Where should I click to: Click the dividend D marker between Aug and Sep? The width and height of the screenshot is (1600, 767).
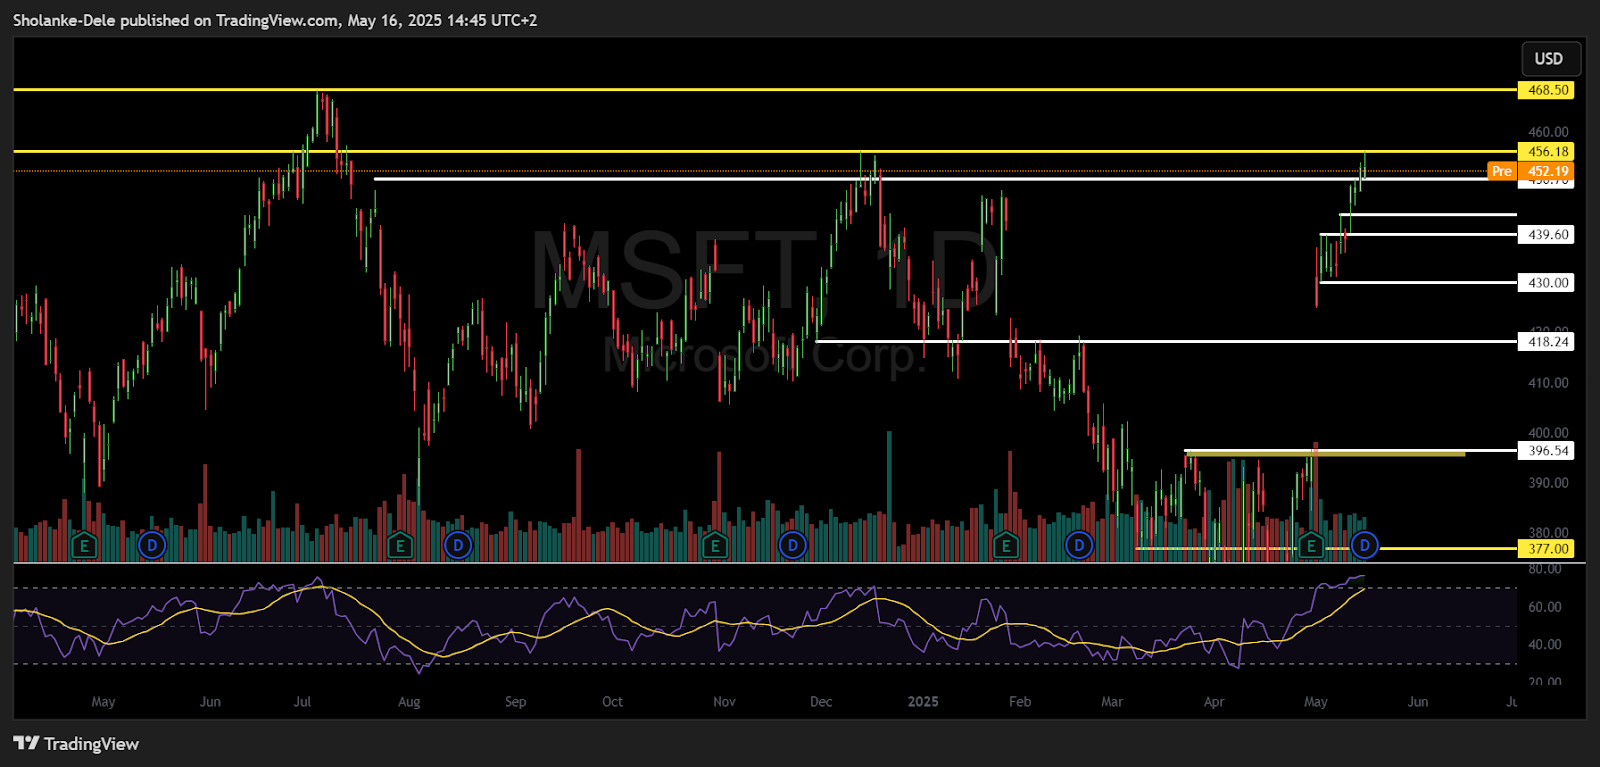[x=458, y=546]
